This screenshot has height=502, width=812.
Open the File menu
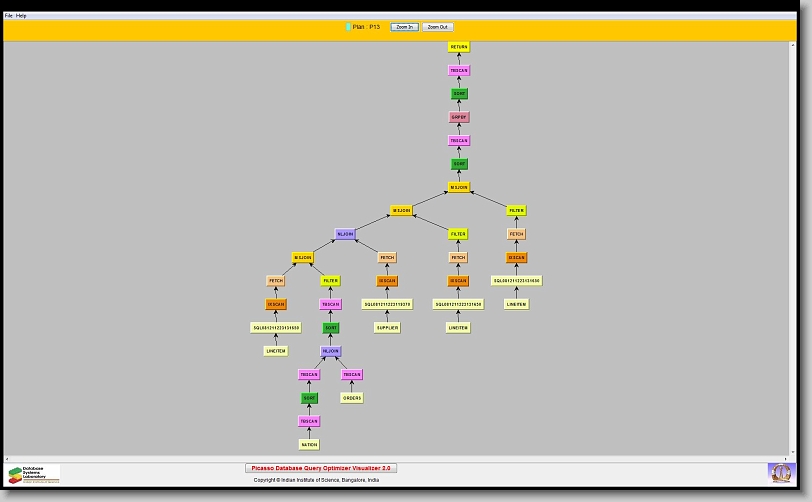tap(9, 16)
